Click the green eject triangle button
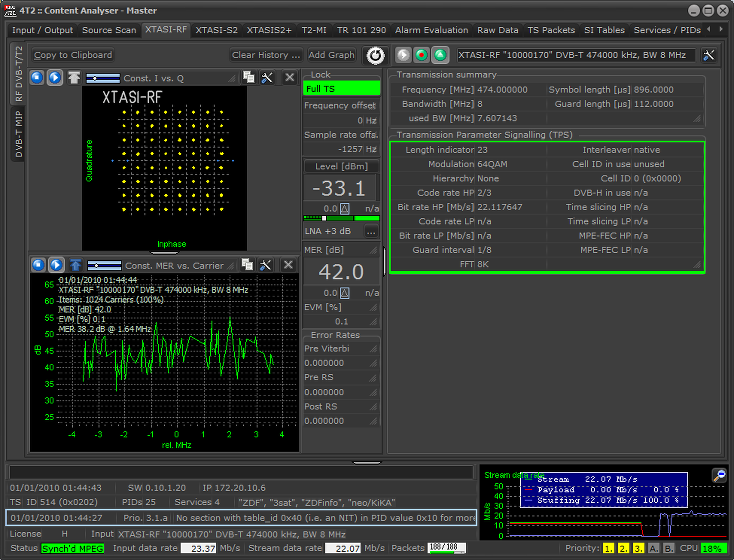 click(x=440, y=55)
